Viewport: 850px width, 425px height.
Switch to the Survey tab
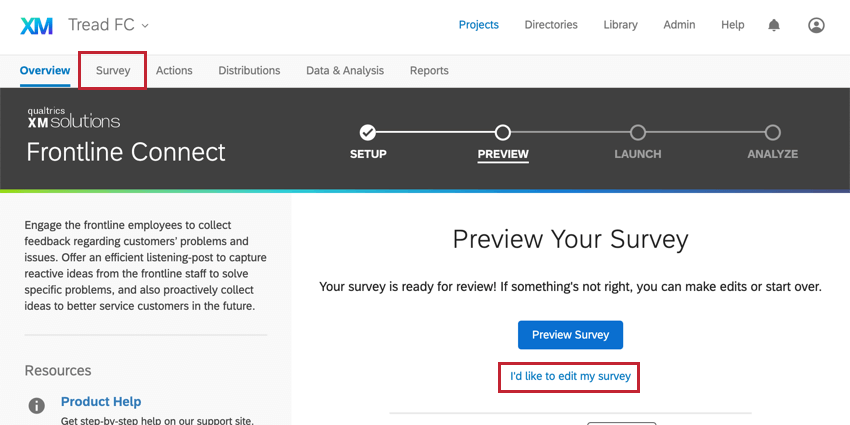point(113,70)
